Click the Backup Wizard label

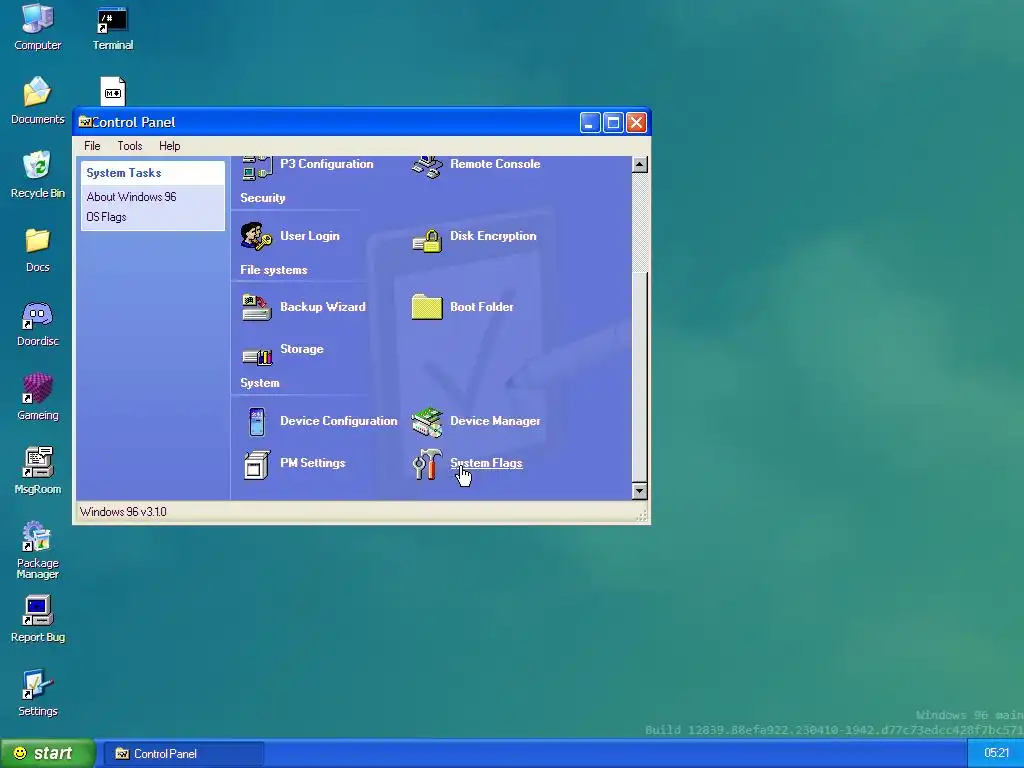point(323,306)
